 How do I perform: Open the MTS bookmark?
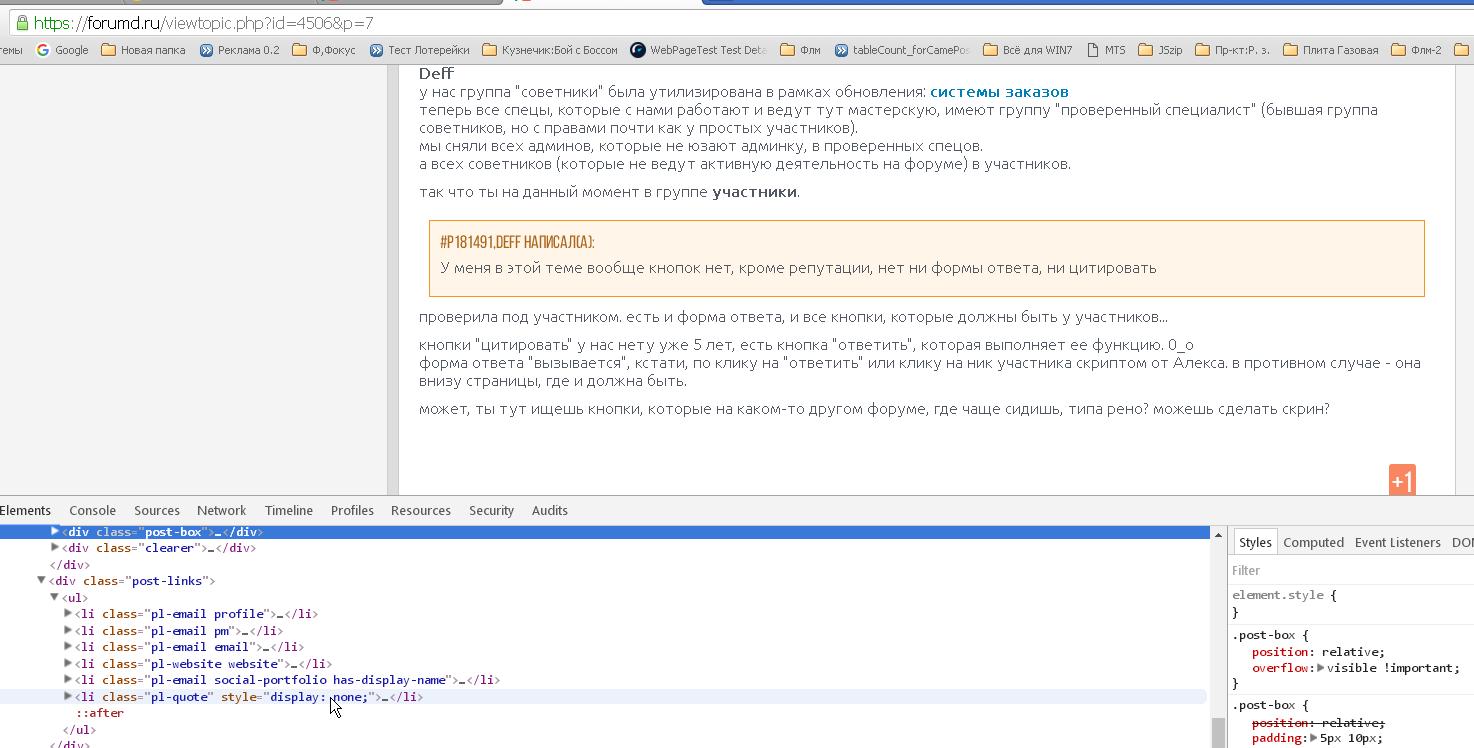[1106, 50]
